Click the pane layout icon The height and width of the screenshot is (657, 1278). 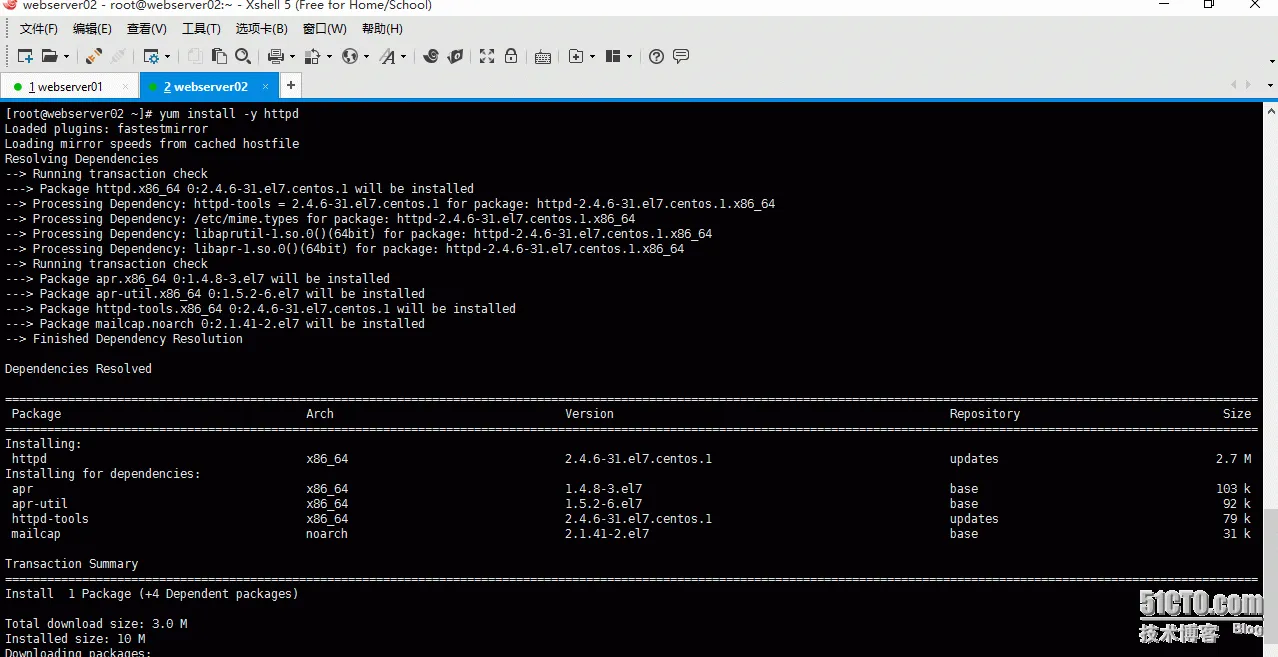(x=613, y=56)
